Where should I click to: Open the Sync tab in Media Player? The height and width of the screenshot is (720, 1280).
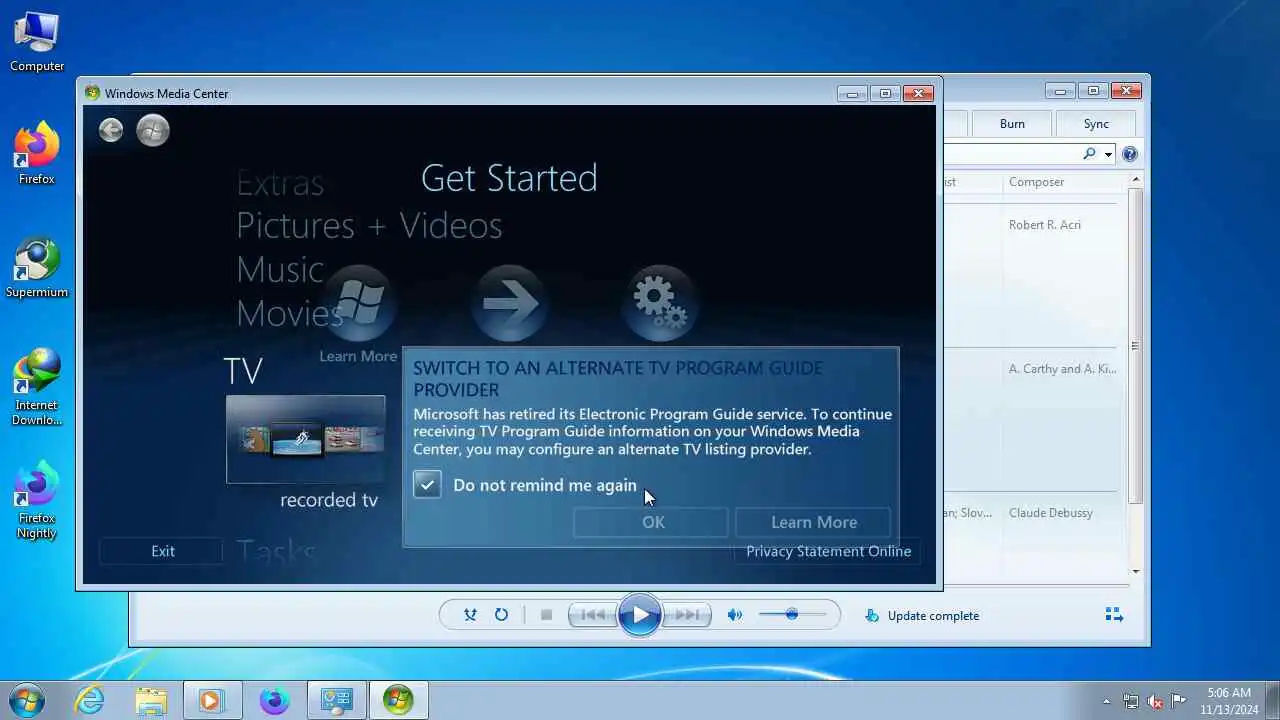tap(1096, 124)
